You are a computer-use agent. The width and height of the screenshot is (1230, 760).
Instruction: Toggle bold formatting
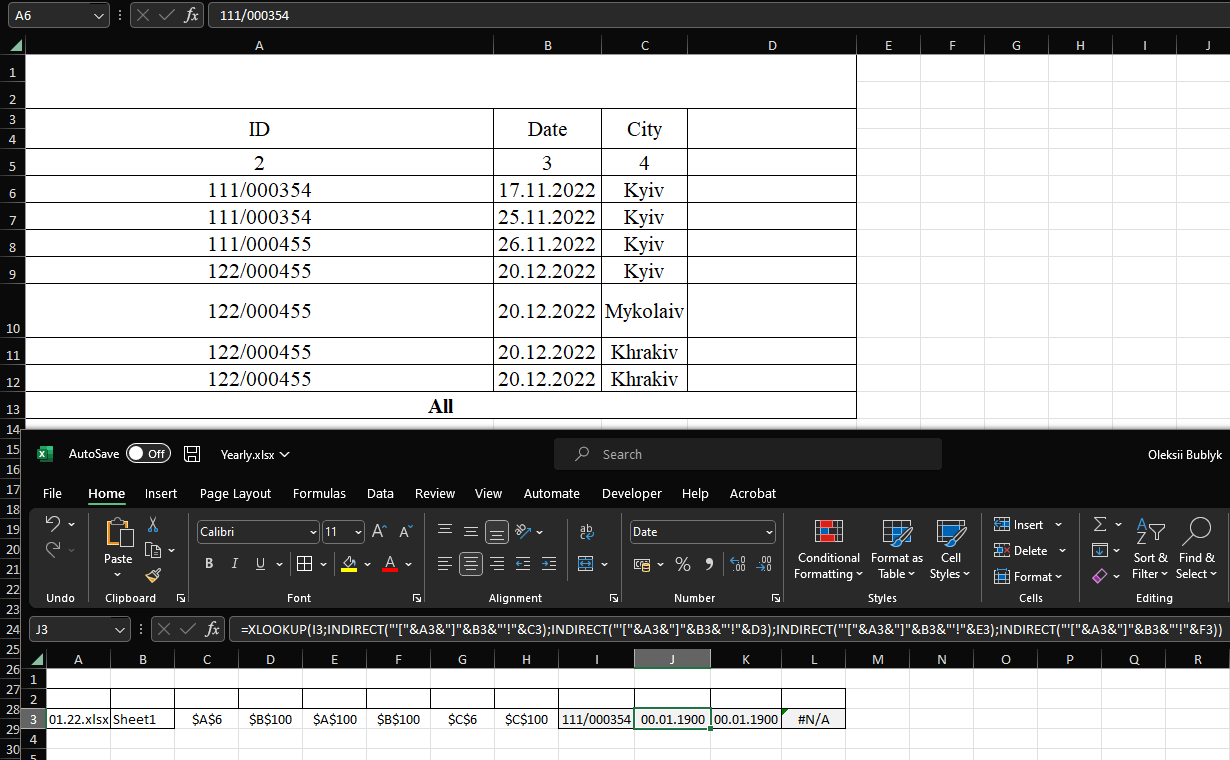click(208, 563)
